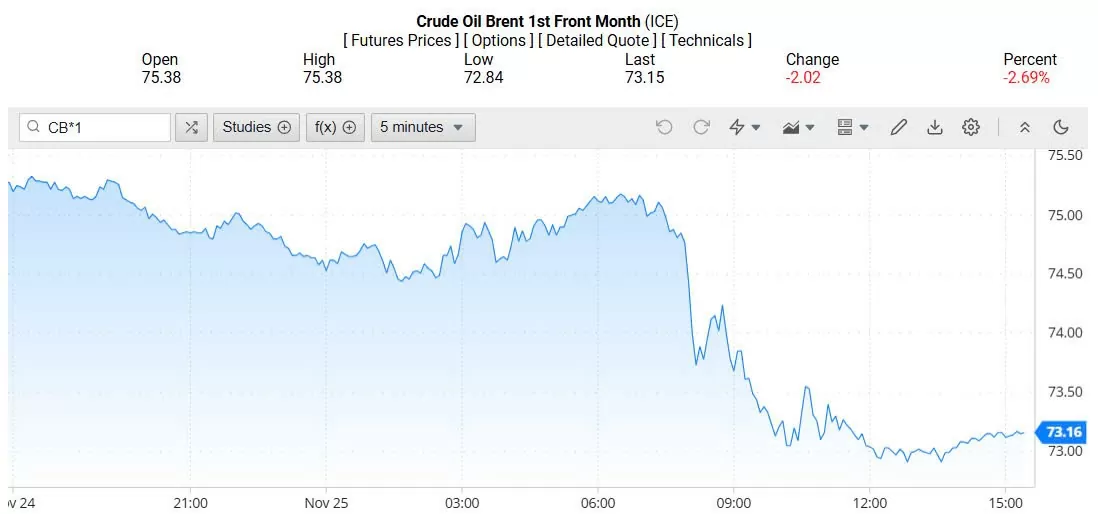The image size is (1098, 514).
Task: Download the chart data
Action: tap(935, 127)
